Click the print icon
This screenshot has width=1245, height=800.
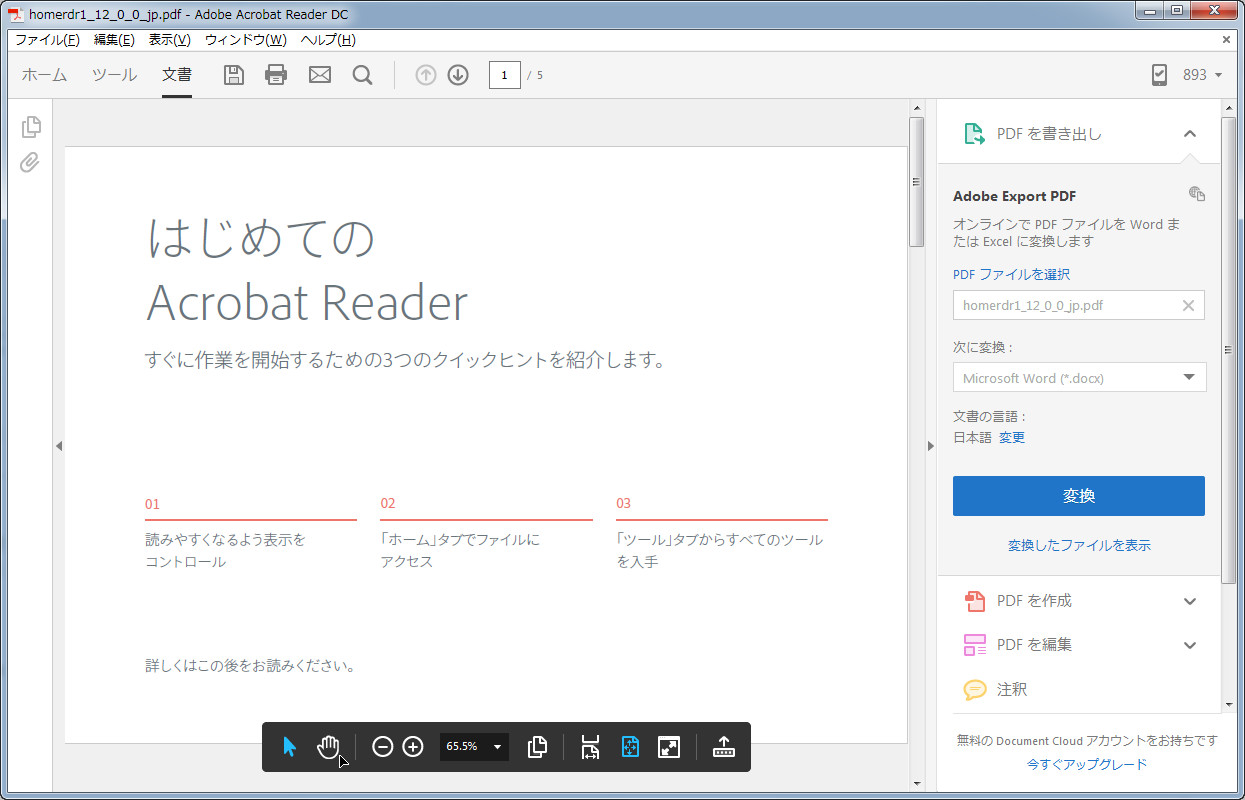pyautogui.click(x=276, y=74)
